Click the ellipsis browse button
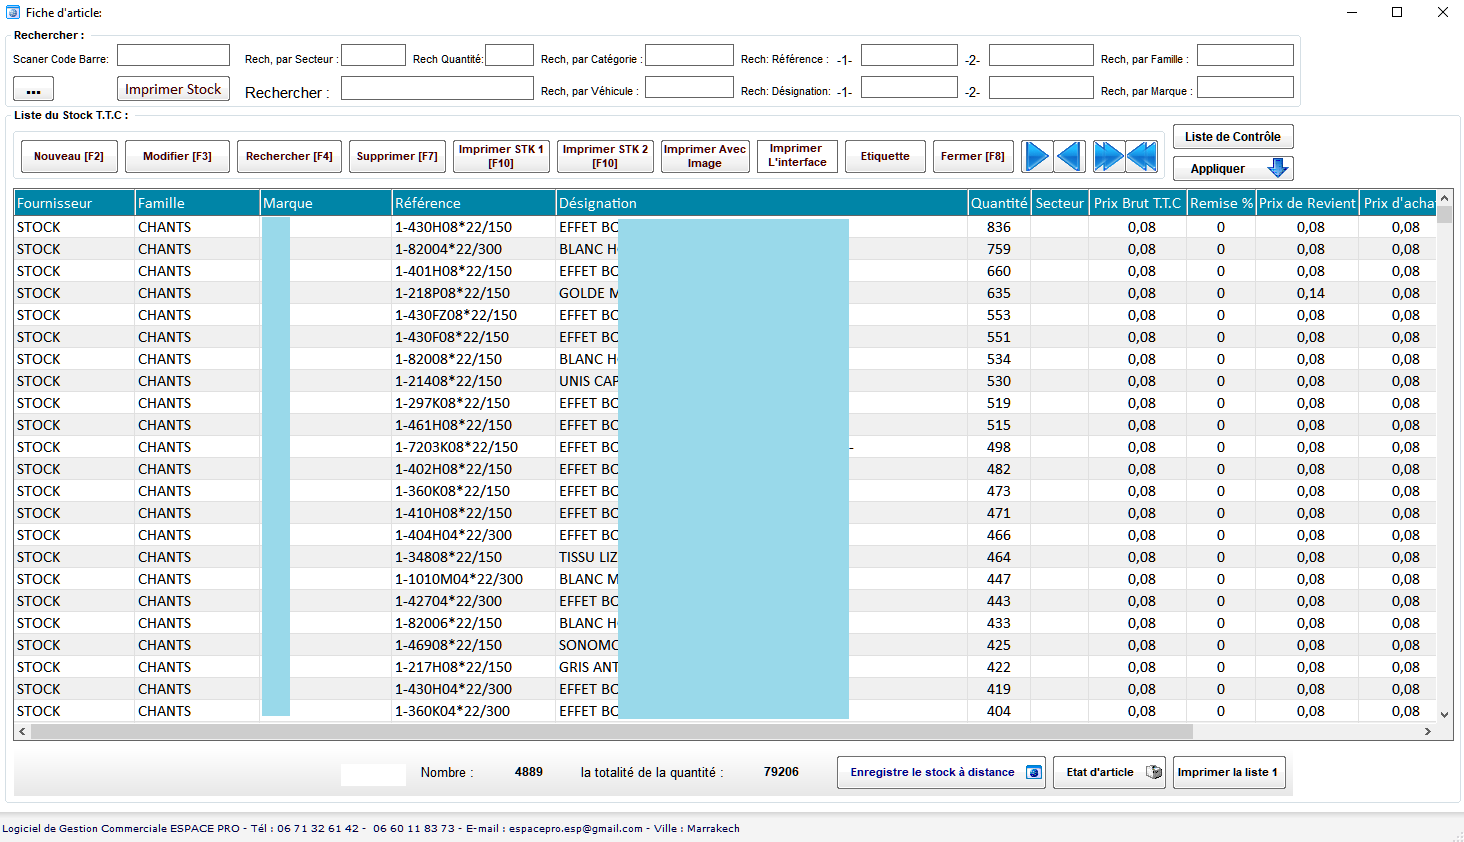Screen dimensions: 1464x842 33,90
